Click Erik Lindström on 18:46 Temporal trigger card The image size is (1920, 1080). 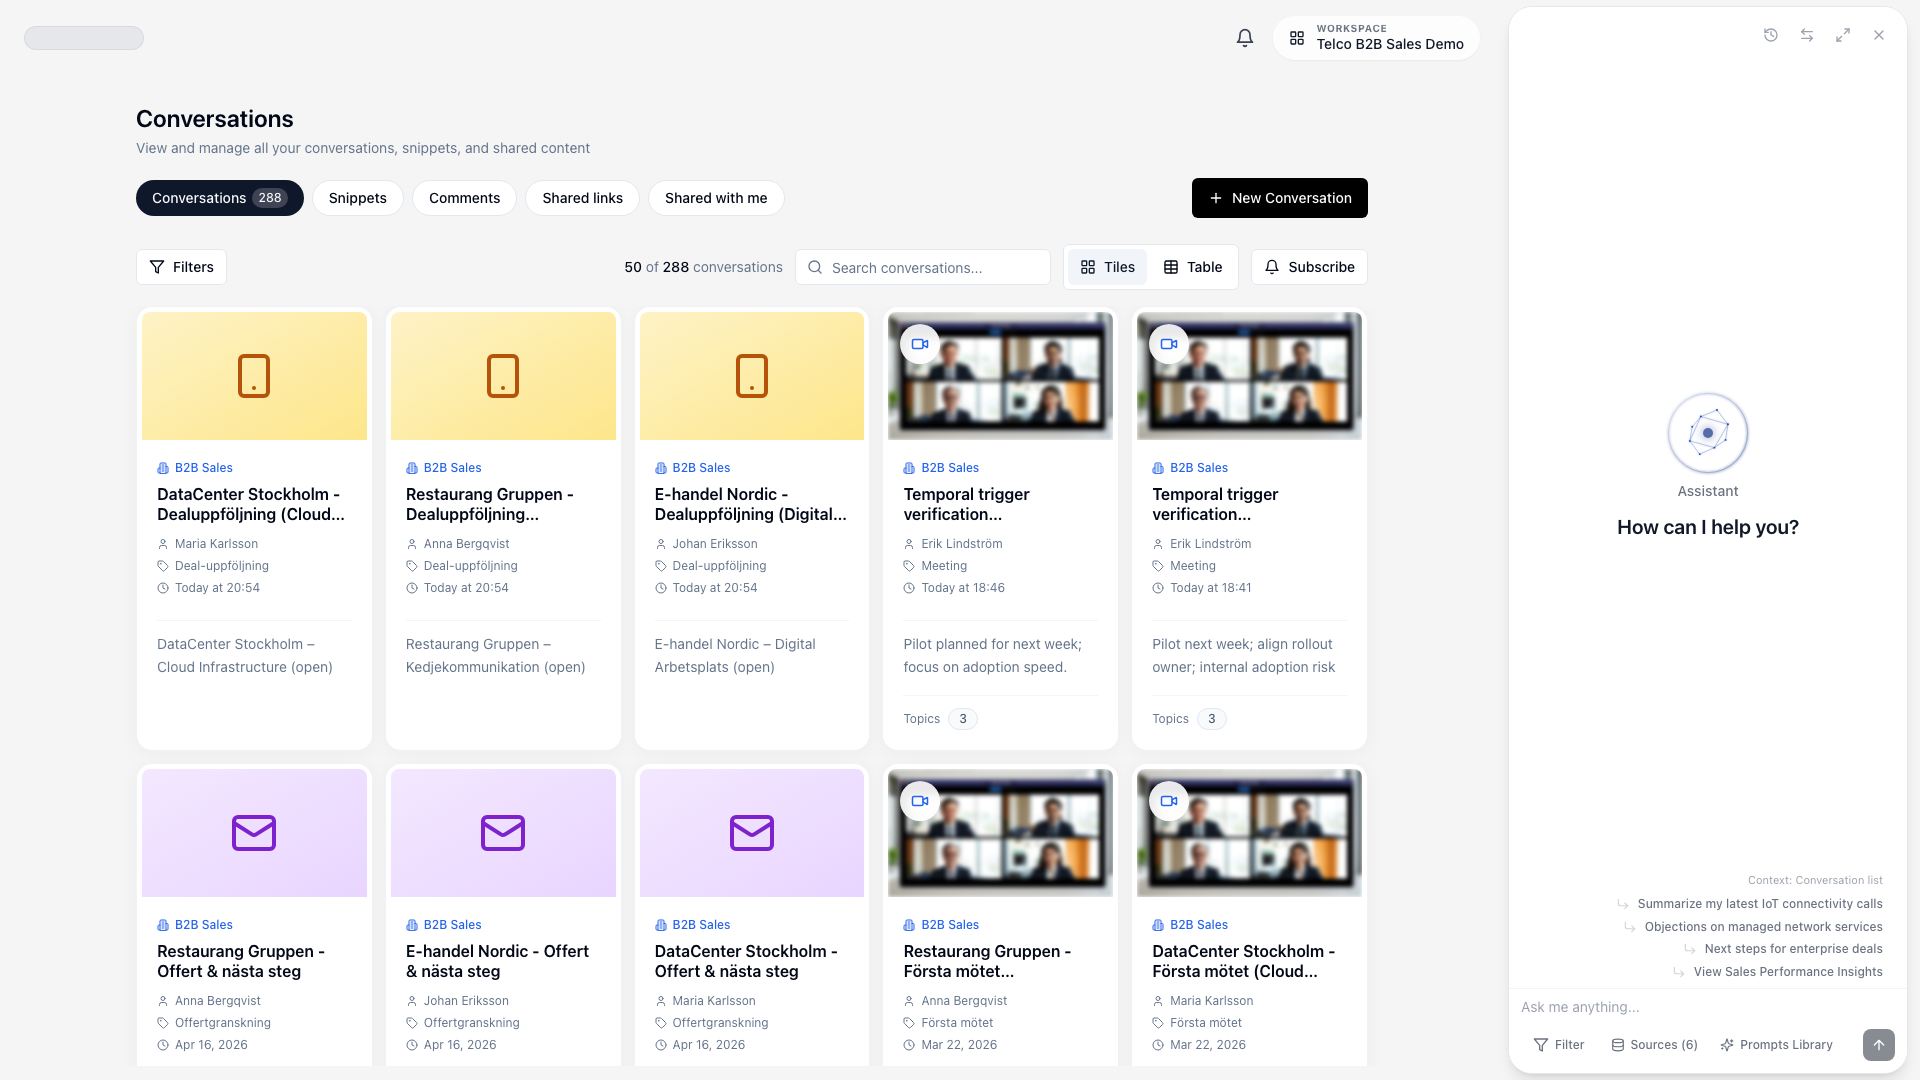coord(961,544)
